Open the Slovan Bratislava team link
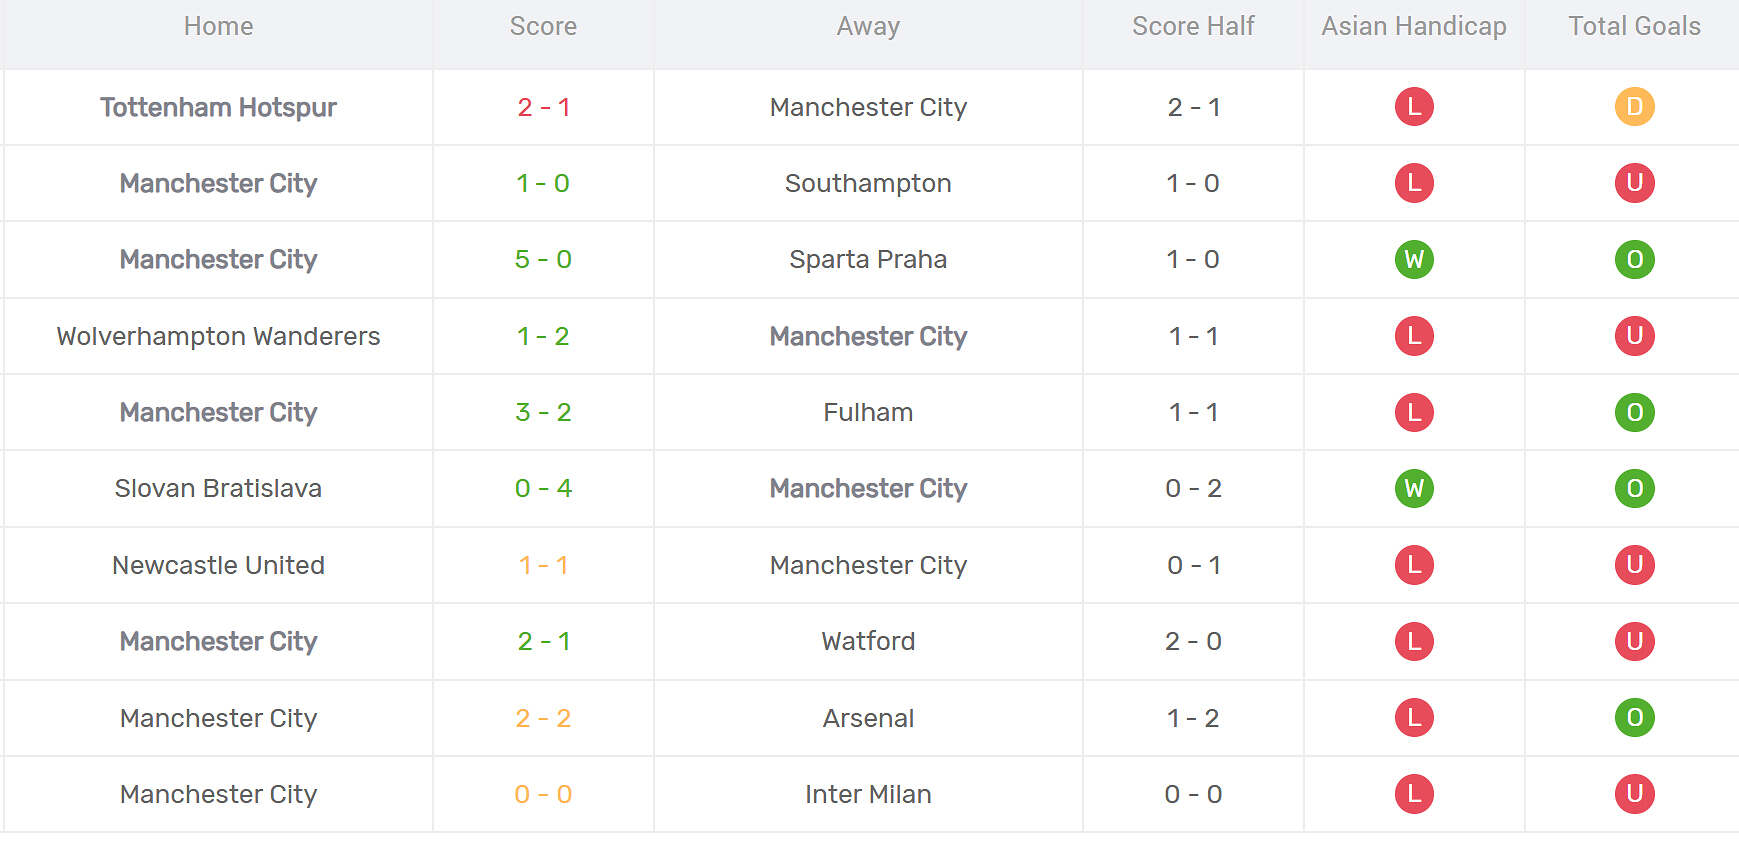 218,489
